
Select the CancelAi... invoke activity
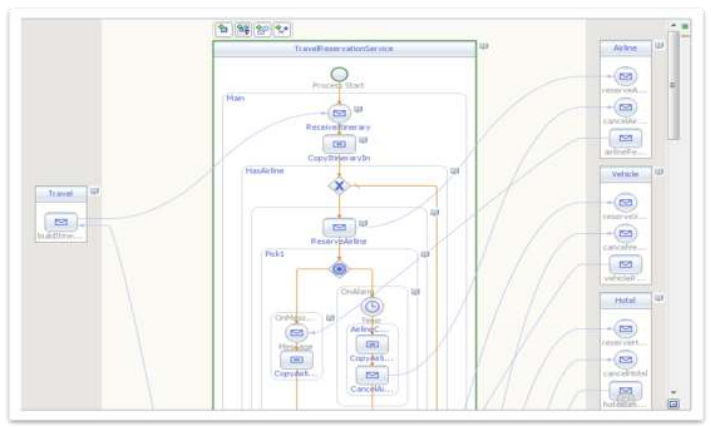(x=372, y=375)
